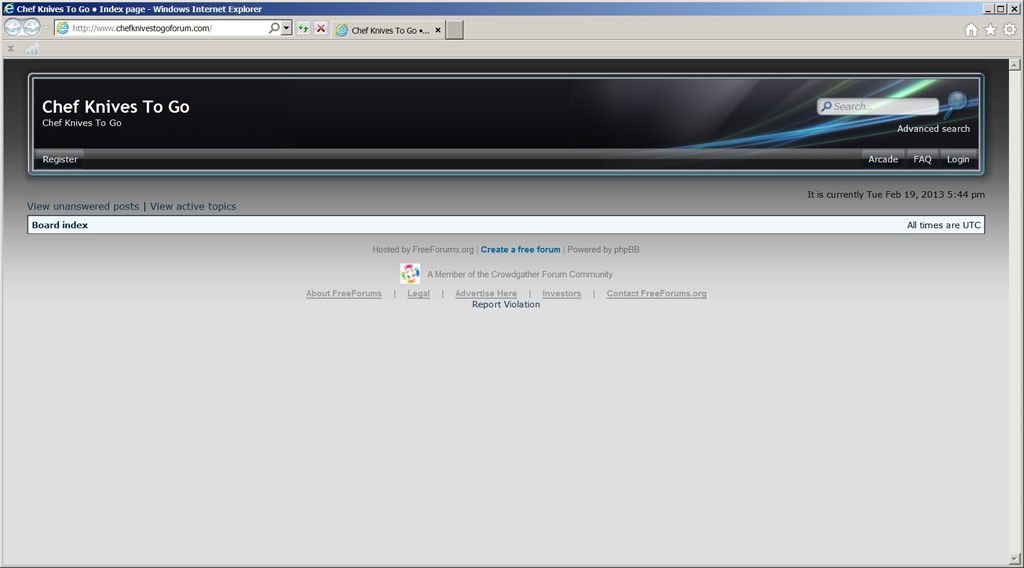Open the Legal footer link

click(419, 294)
